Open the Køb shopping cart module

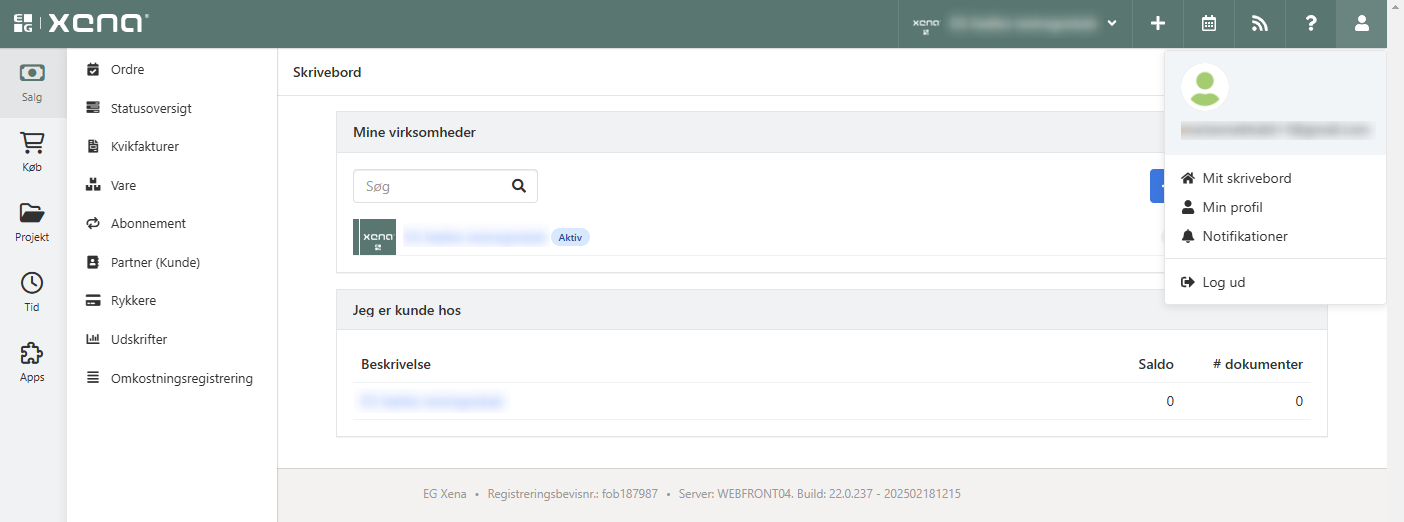[x=32, y=153]
